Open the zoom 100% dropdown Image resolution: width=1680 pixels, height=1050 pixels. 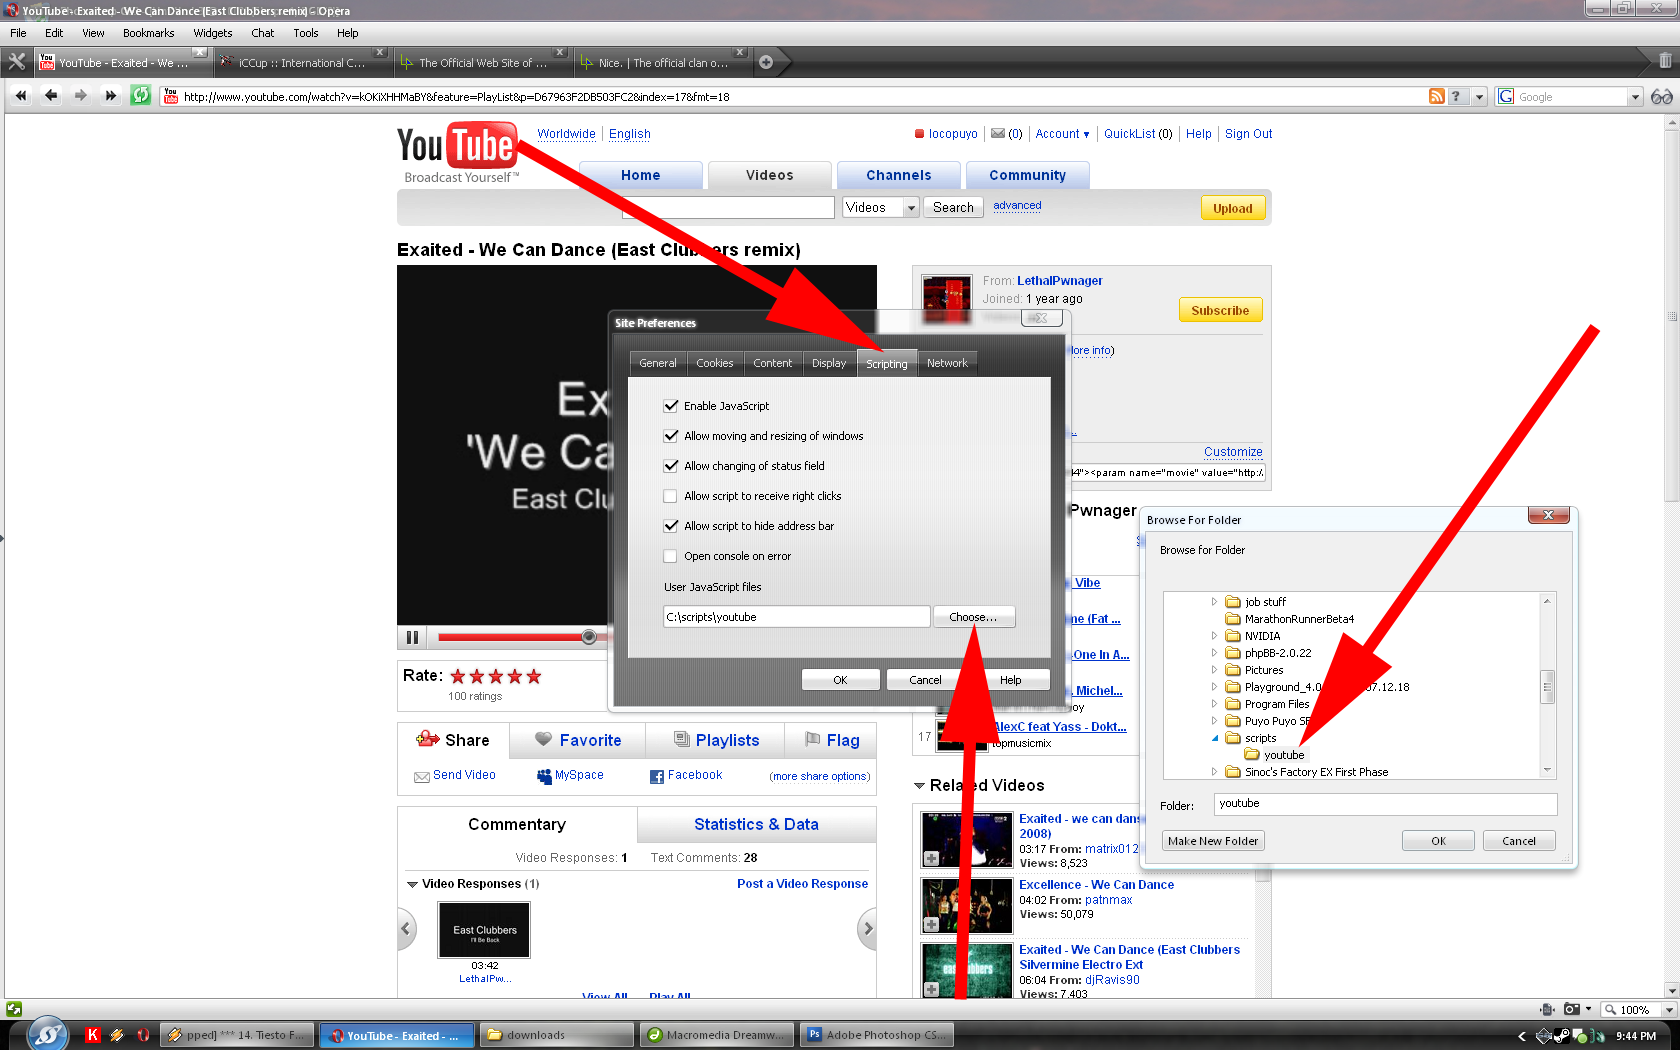(1668, 1010)
